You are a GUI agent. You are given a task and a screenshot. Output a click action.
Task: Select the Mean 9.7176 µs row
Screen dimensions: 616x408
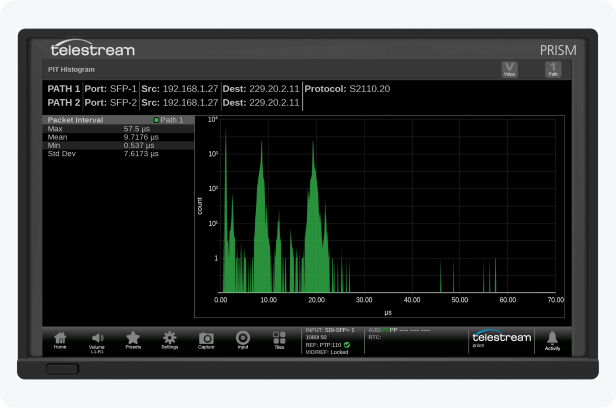point(118,137)
